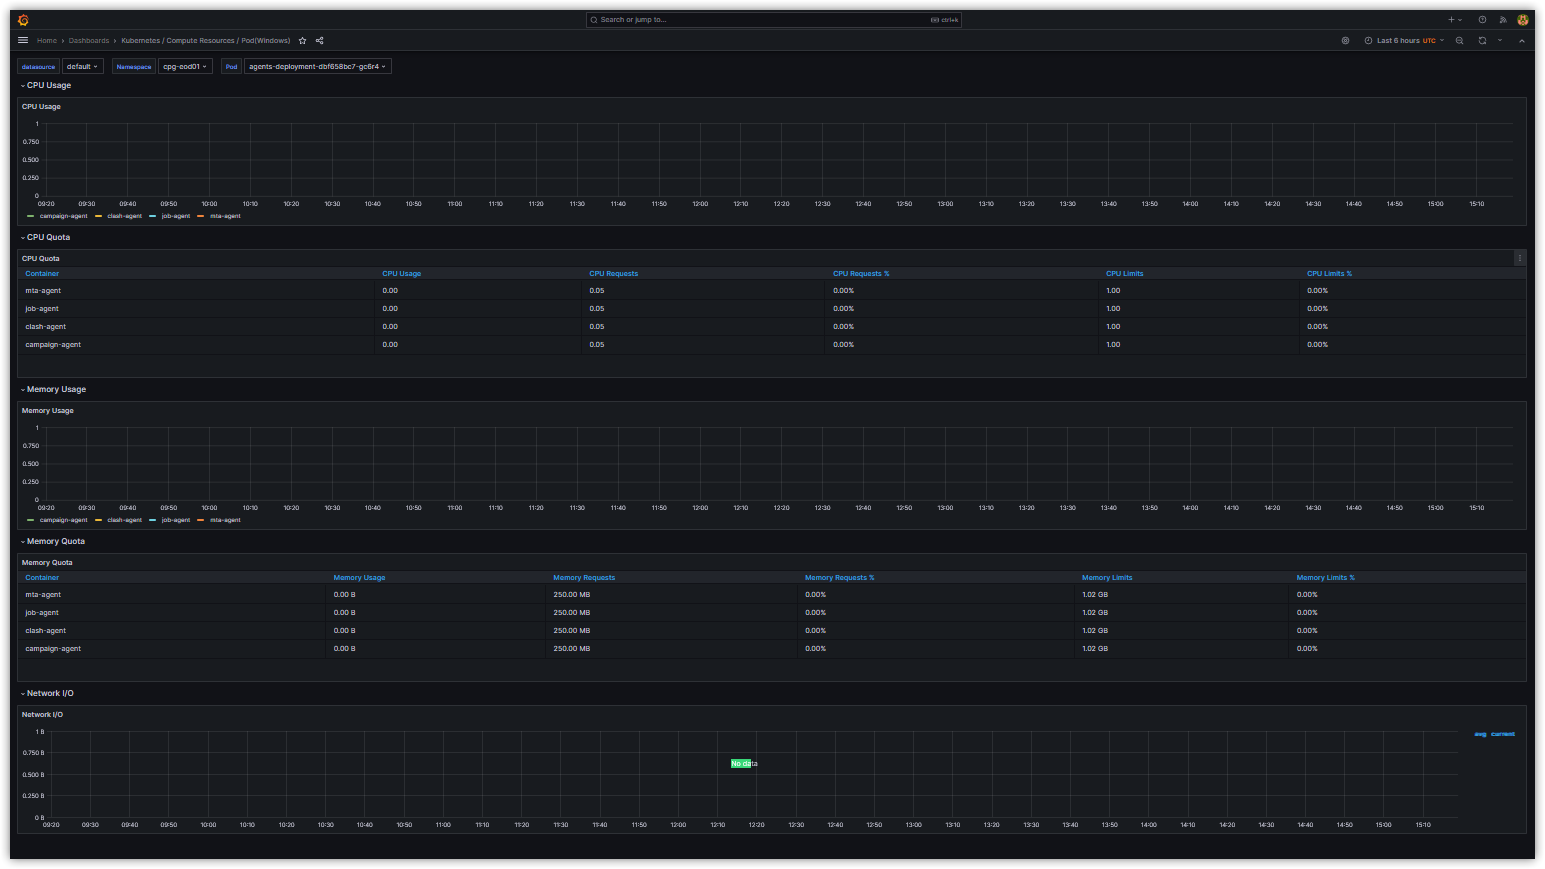Open dashboard settings gear
The width and height of the screenshot is (1545, 869).
tap(1345, 41)
